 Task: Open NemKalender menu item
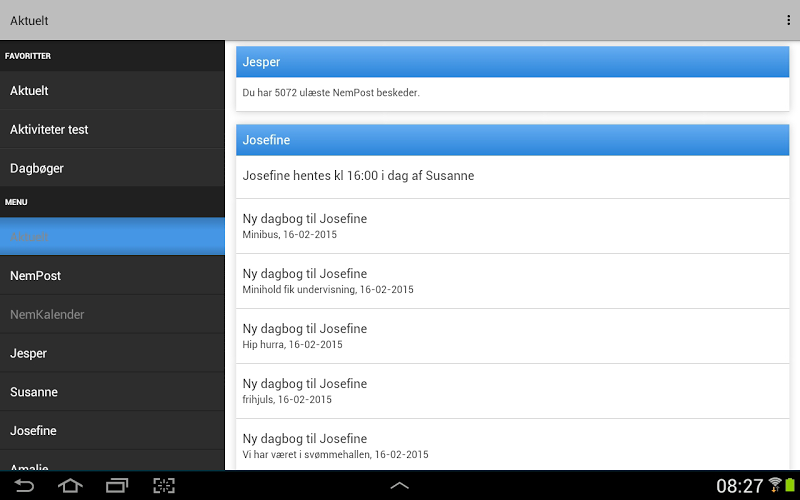pos(112,314)
